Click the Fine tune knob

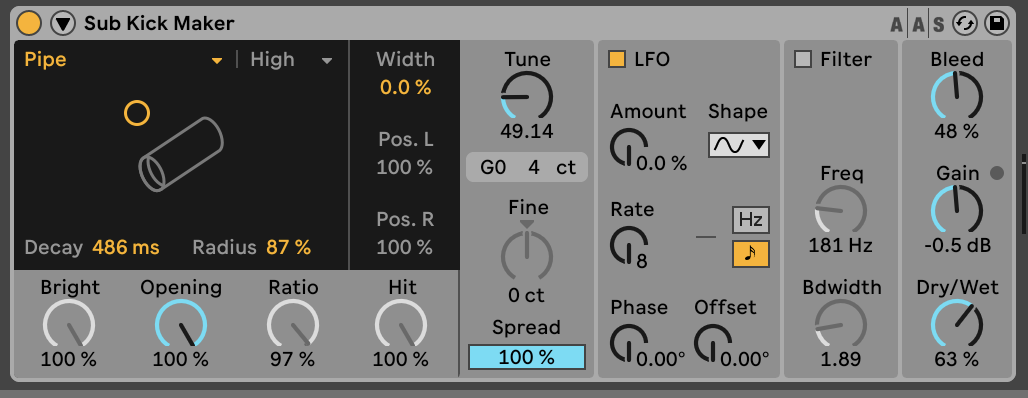526,256
